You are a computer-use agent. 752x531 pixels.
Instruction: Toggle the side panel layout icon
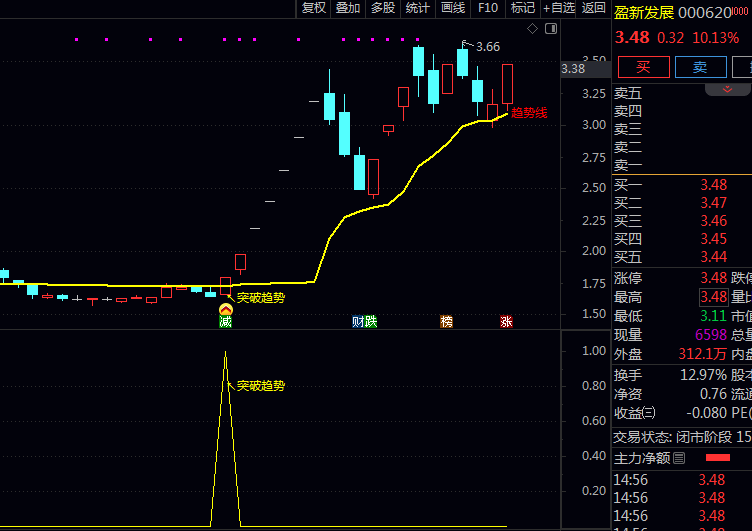point(551,29)
